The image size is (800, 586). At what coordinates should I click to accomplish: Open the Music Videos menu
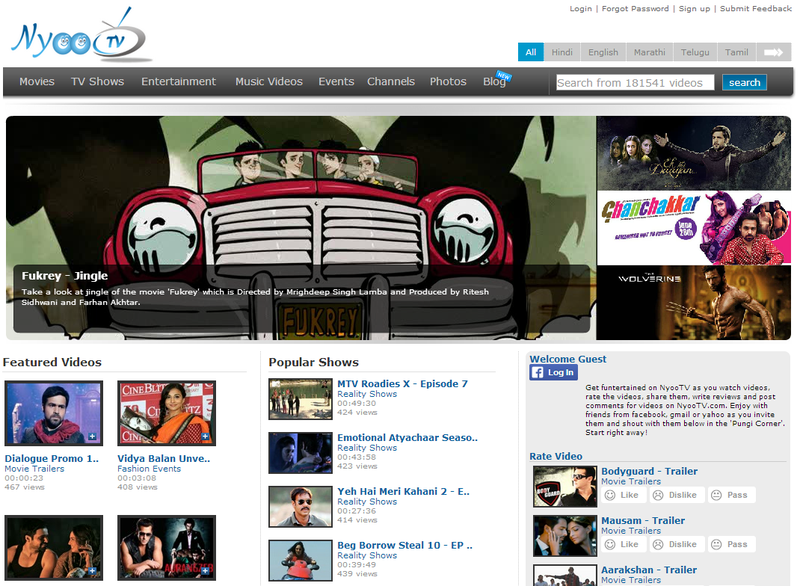click(269, 82)
